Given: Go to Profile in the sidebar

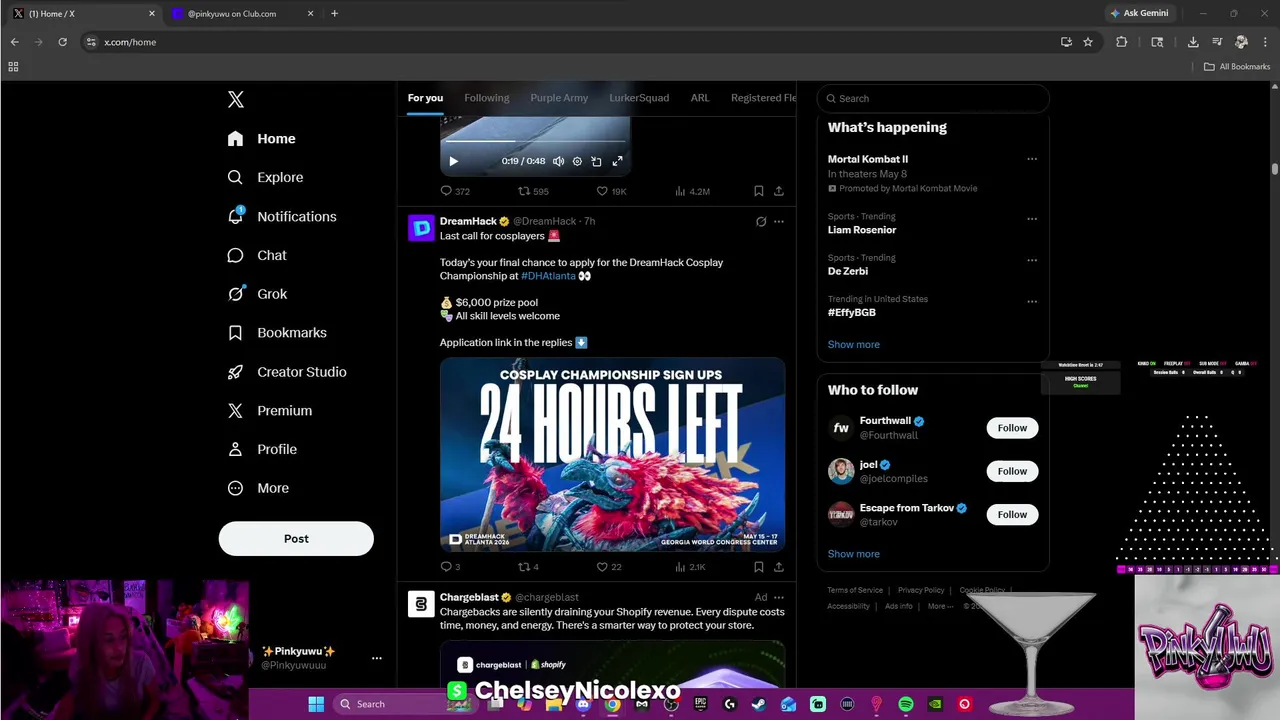Looking at the screenshot, I should click(x=262, y=449).
